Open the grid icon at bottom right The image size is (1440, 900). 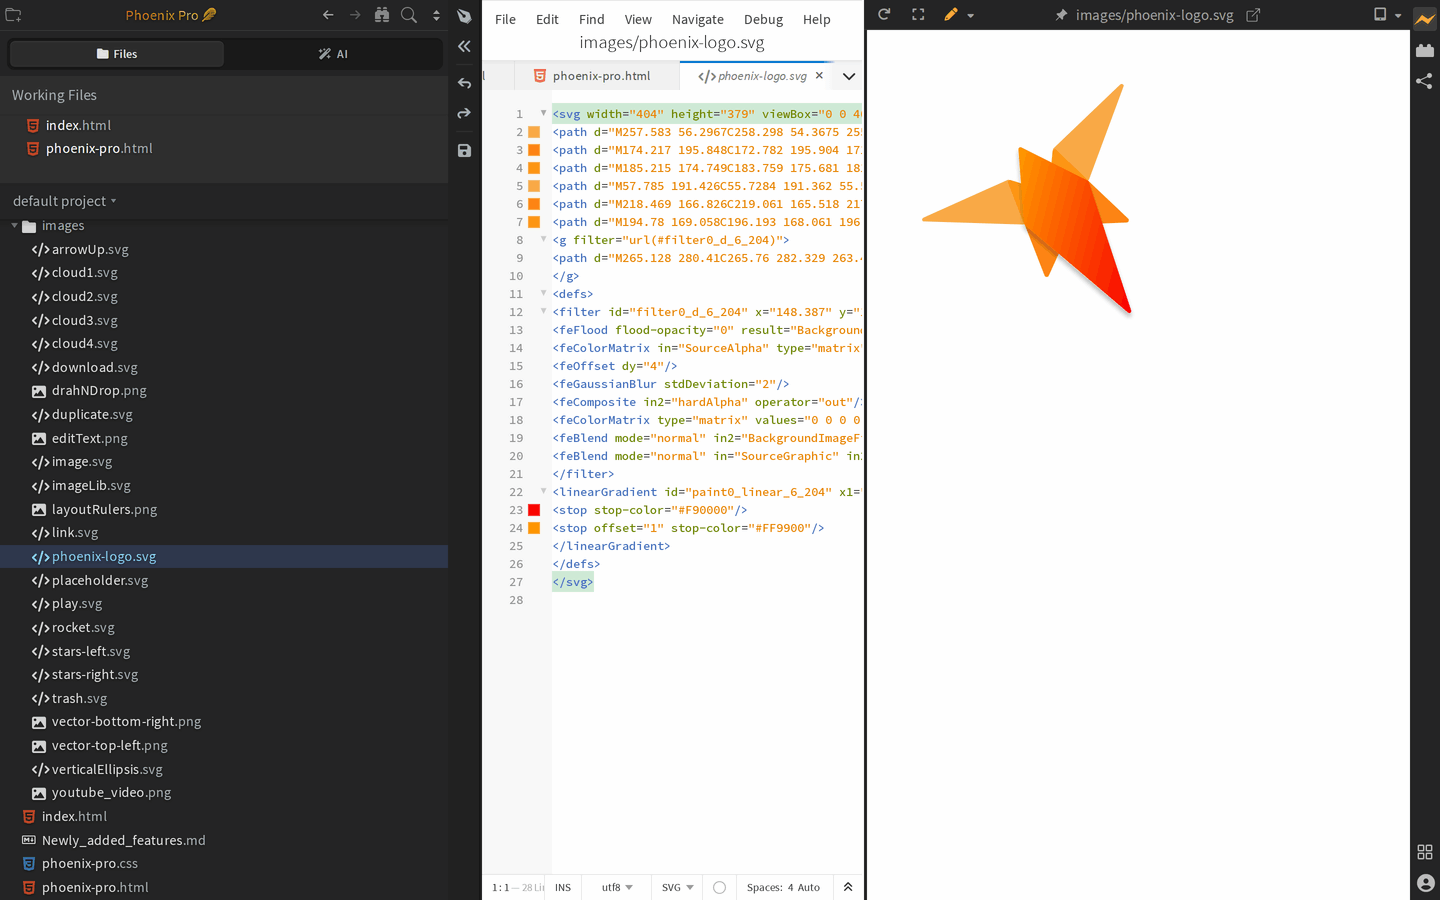pyautogui.click(x=1425, y=852)
